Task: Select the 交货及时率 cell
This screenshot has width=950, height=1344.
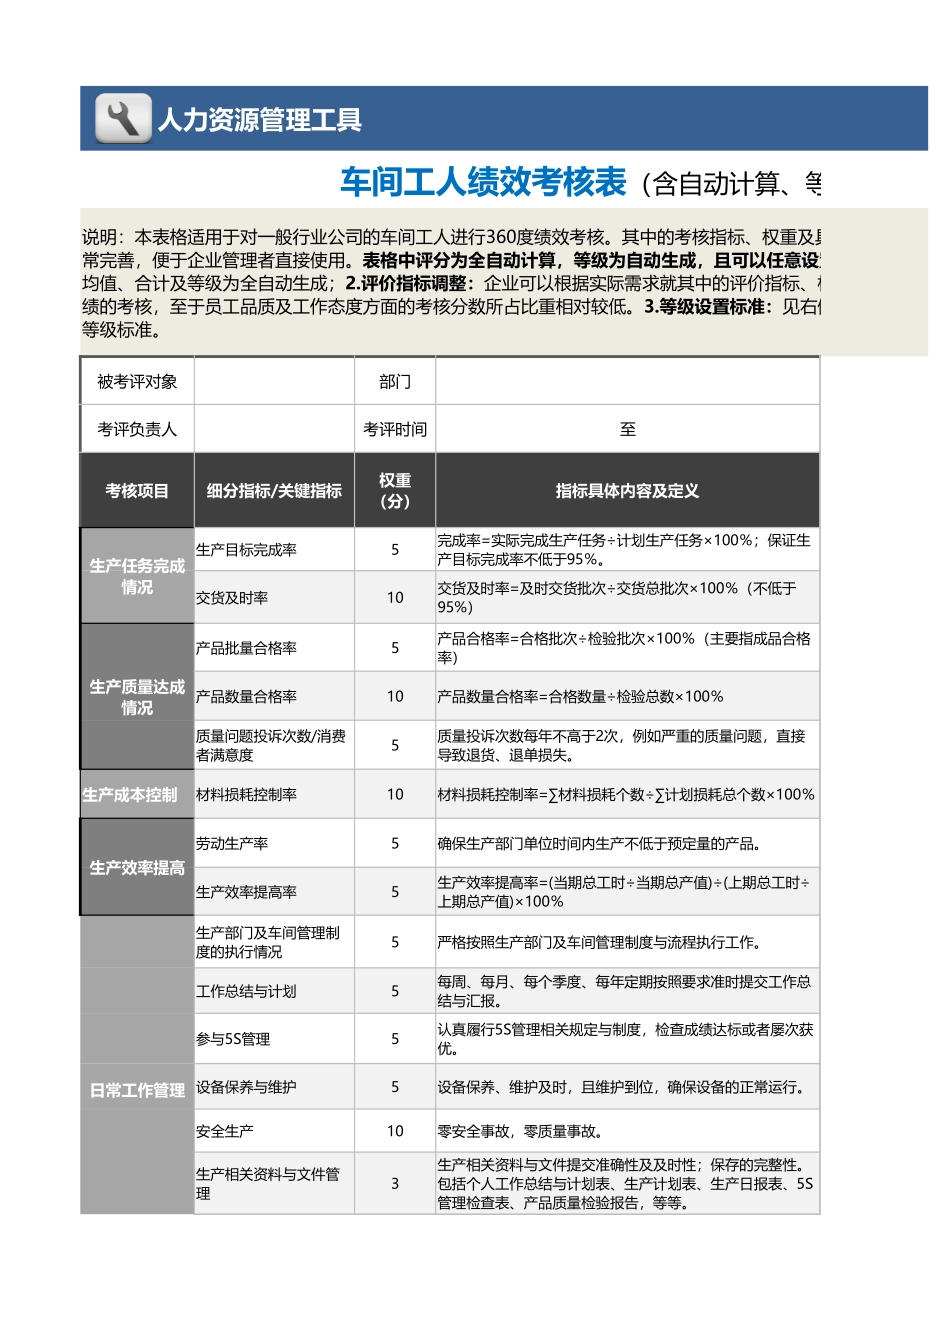Action: (x=274, y=597)
